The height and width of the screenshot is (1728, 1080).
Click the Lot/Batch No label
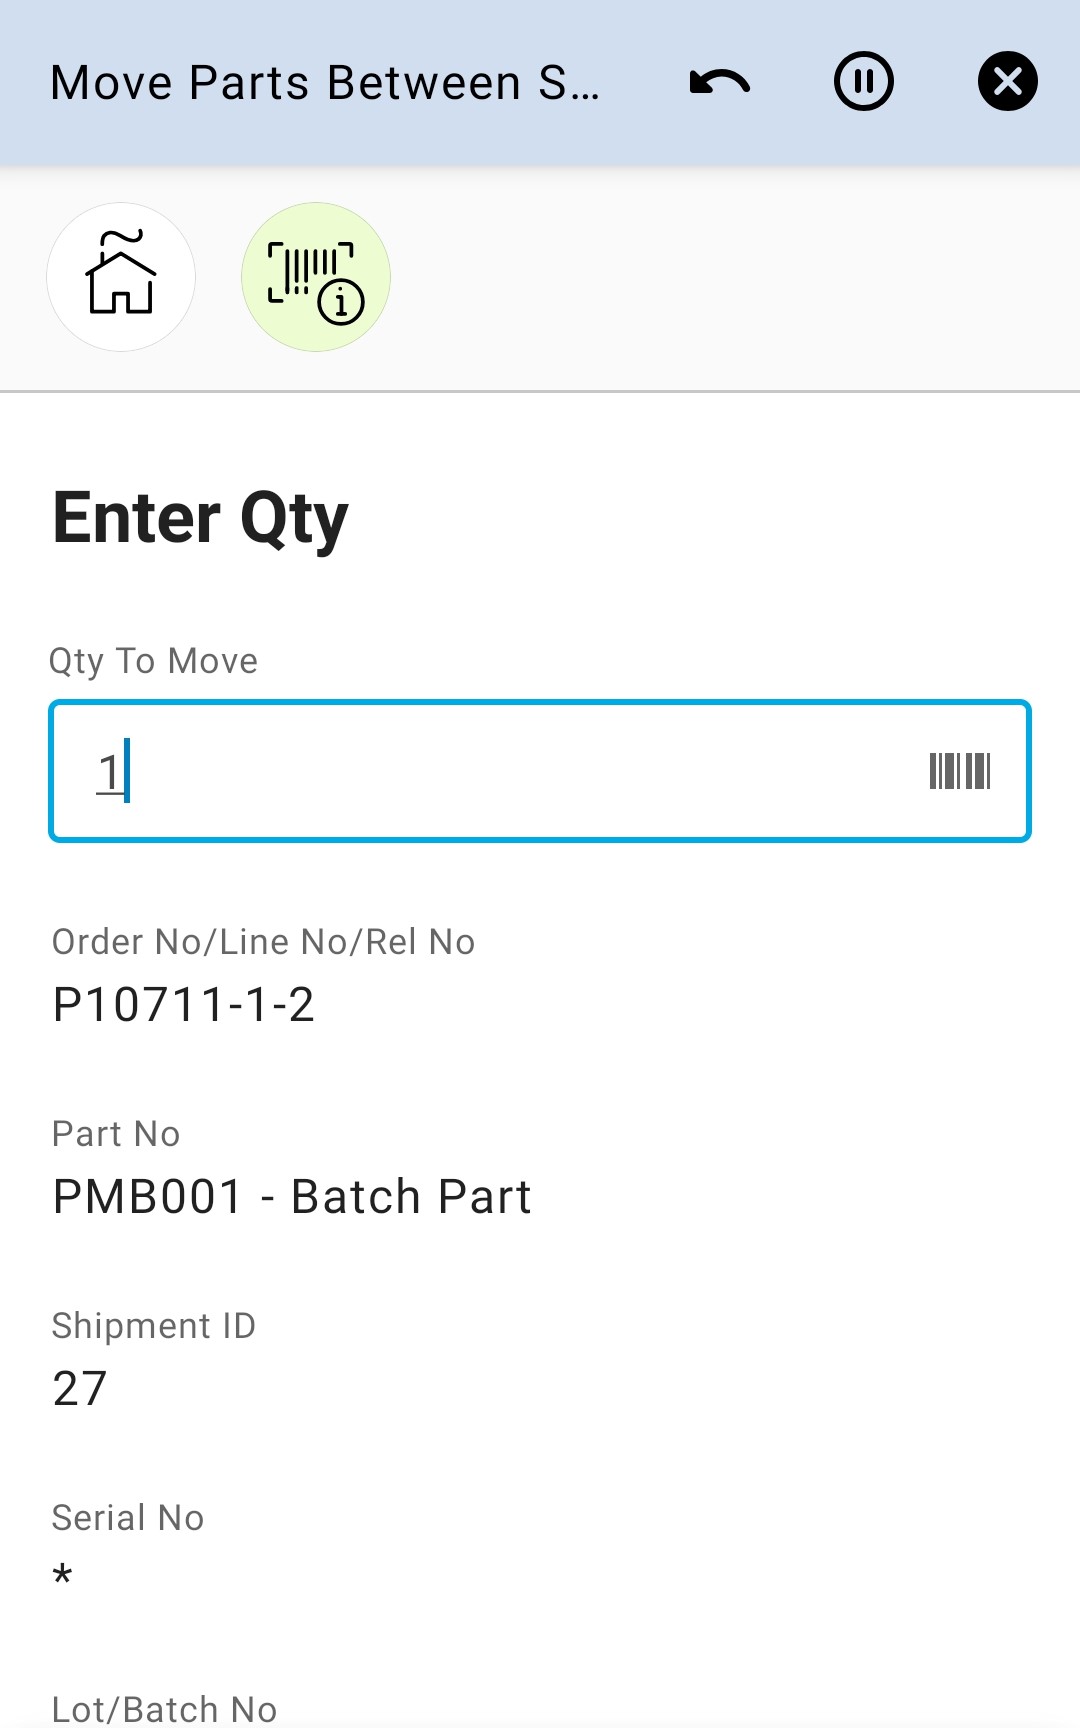point(164,1709)
